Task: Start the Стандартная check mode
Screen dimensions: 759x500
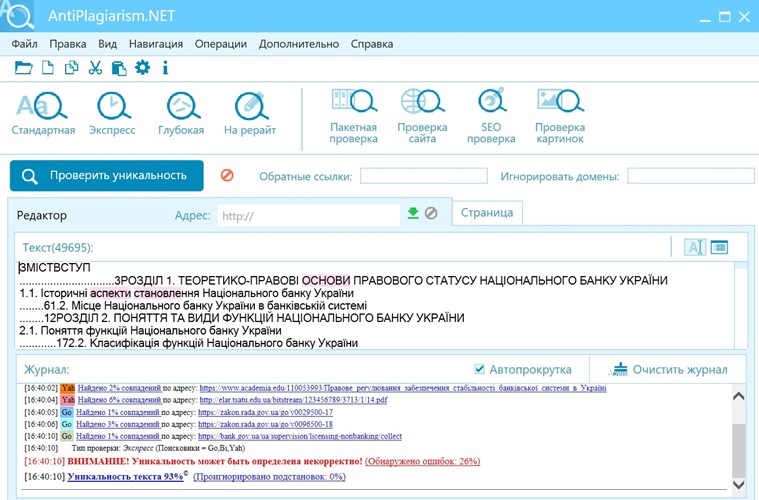Action: coord(43,114)
